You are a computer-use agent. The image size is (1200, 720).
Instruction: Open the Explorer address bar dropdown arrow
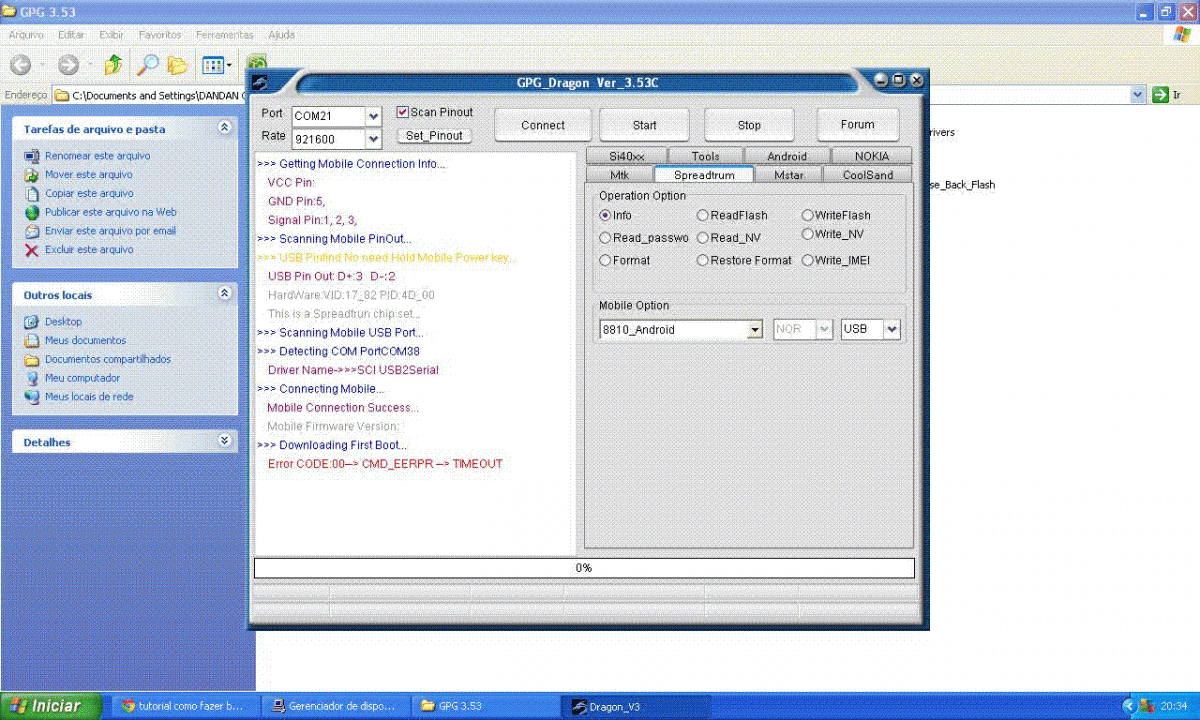pos(1138,95)
